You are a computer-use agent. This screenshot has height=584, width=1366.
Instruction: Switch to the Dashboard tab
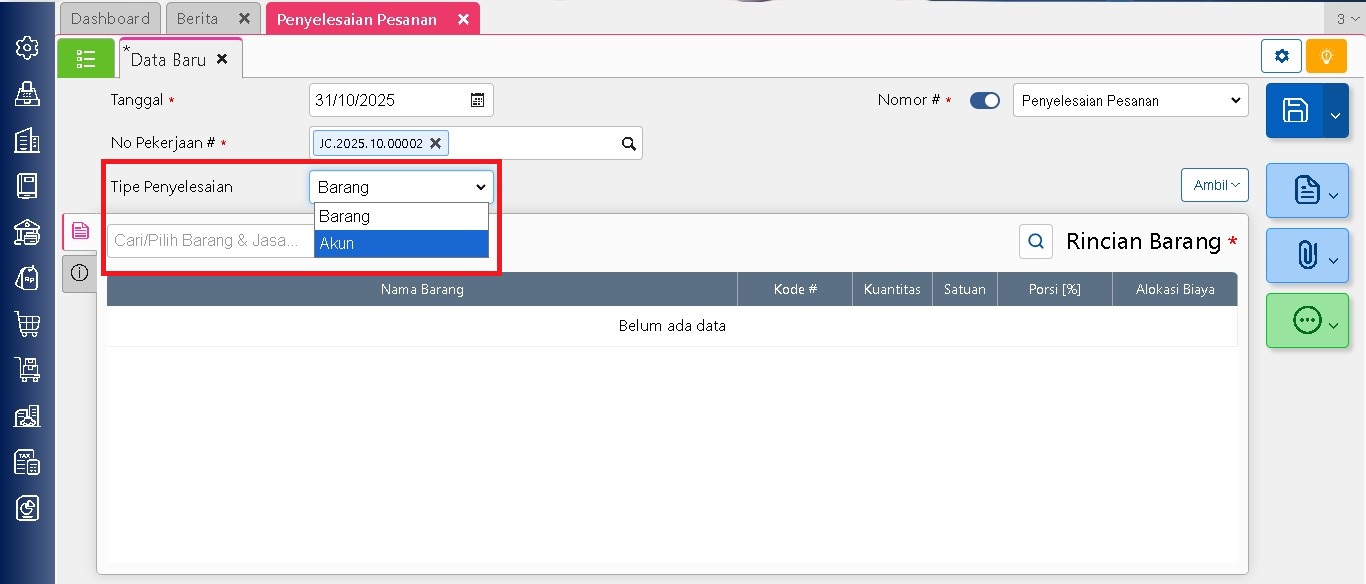coord(110,18)
